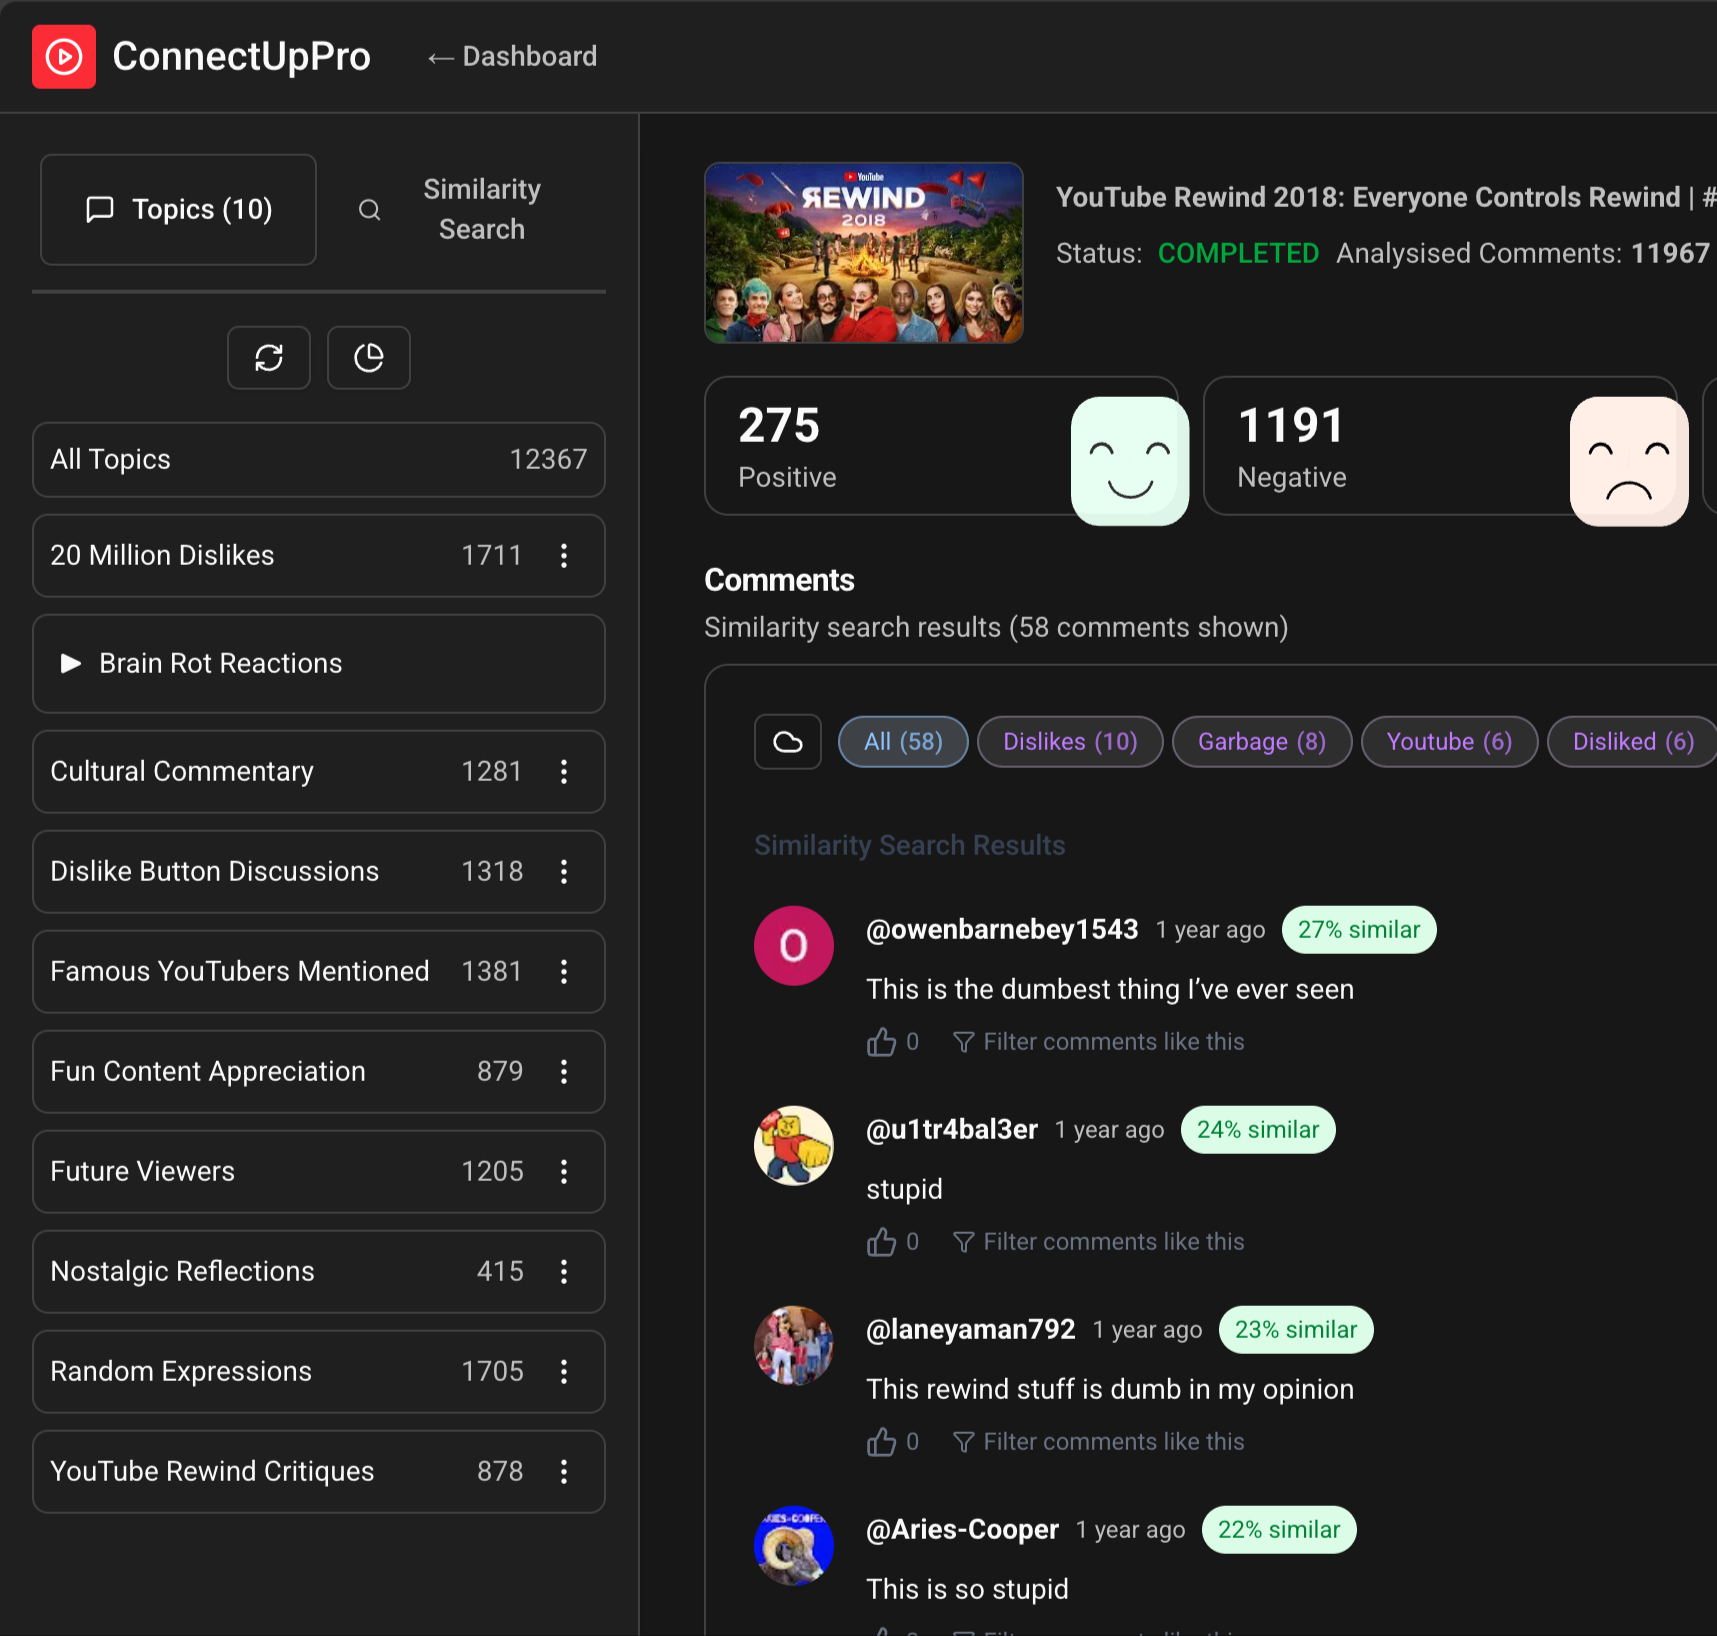Click the refresh topics icon
The image size is (1717, 1636).
click(268, 357)
